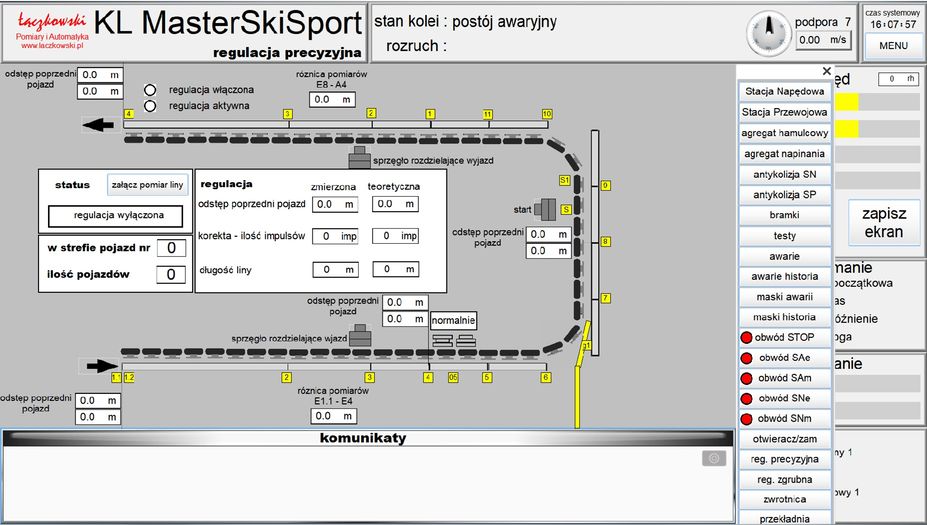Click yellow marker 05 on lower track
This screenshot has height=525, width=927.
click(x=453, y=377)
